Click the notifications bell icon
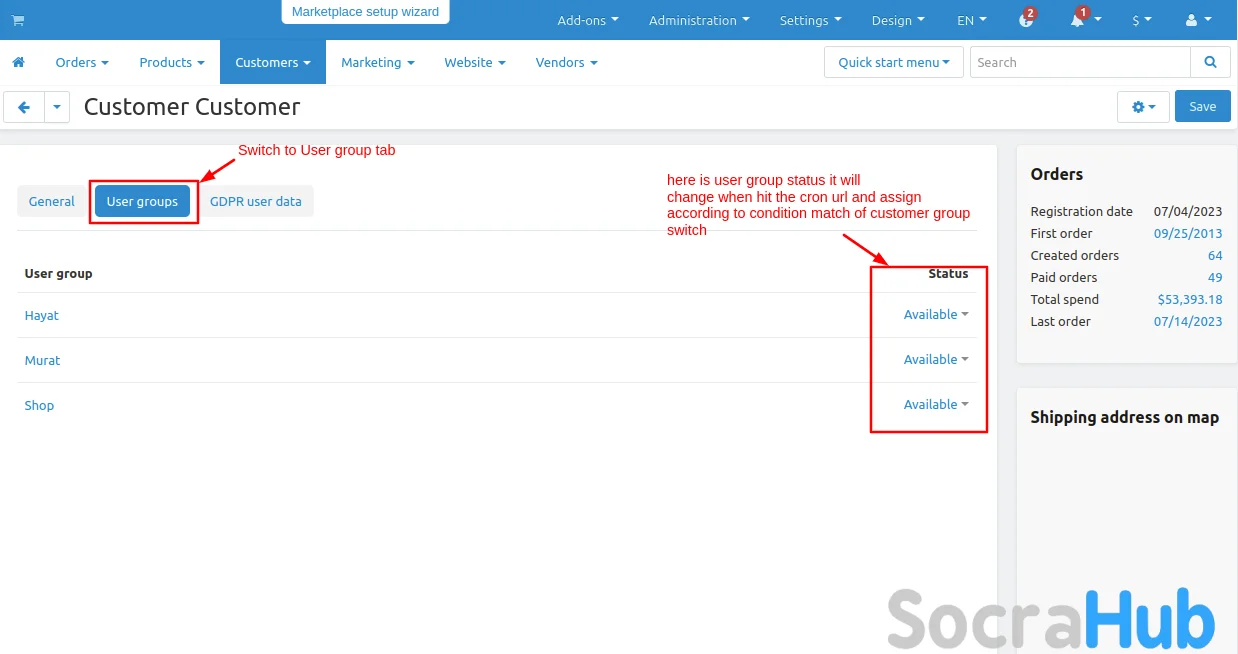Viewport: 1238px width, 654px height. (x=1078, y=20)
